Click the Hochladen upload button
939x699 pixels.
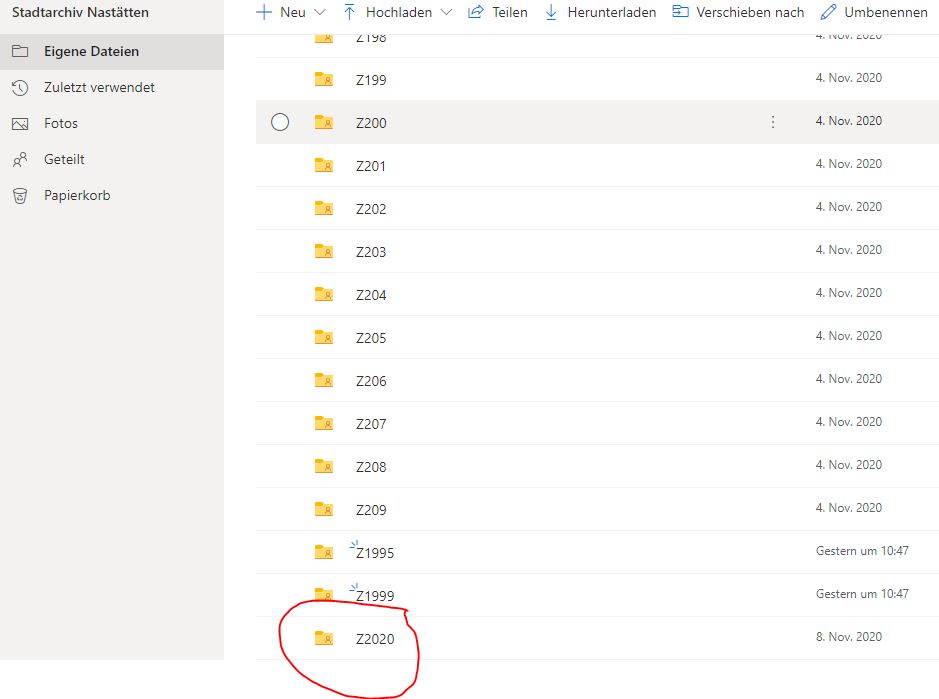pos(386,12)
